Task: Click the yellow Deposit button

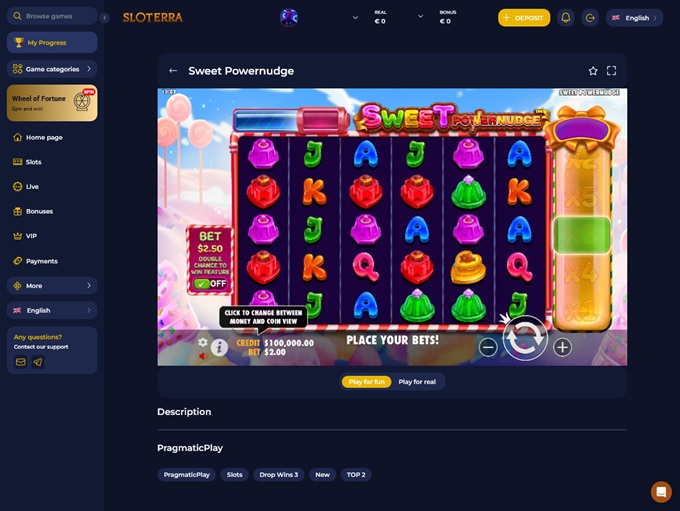Action: tap(524, 18)
